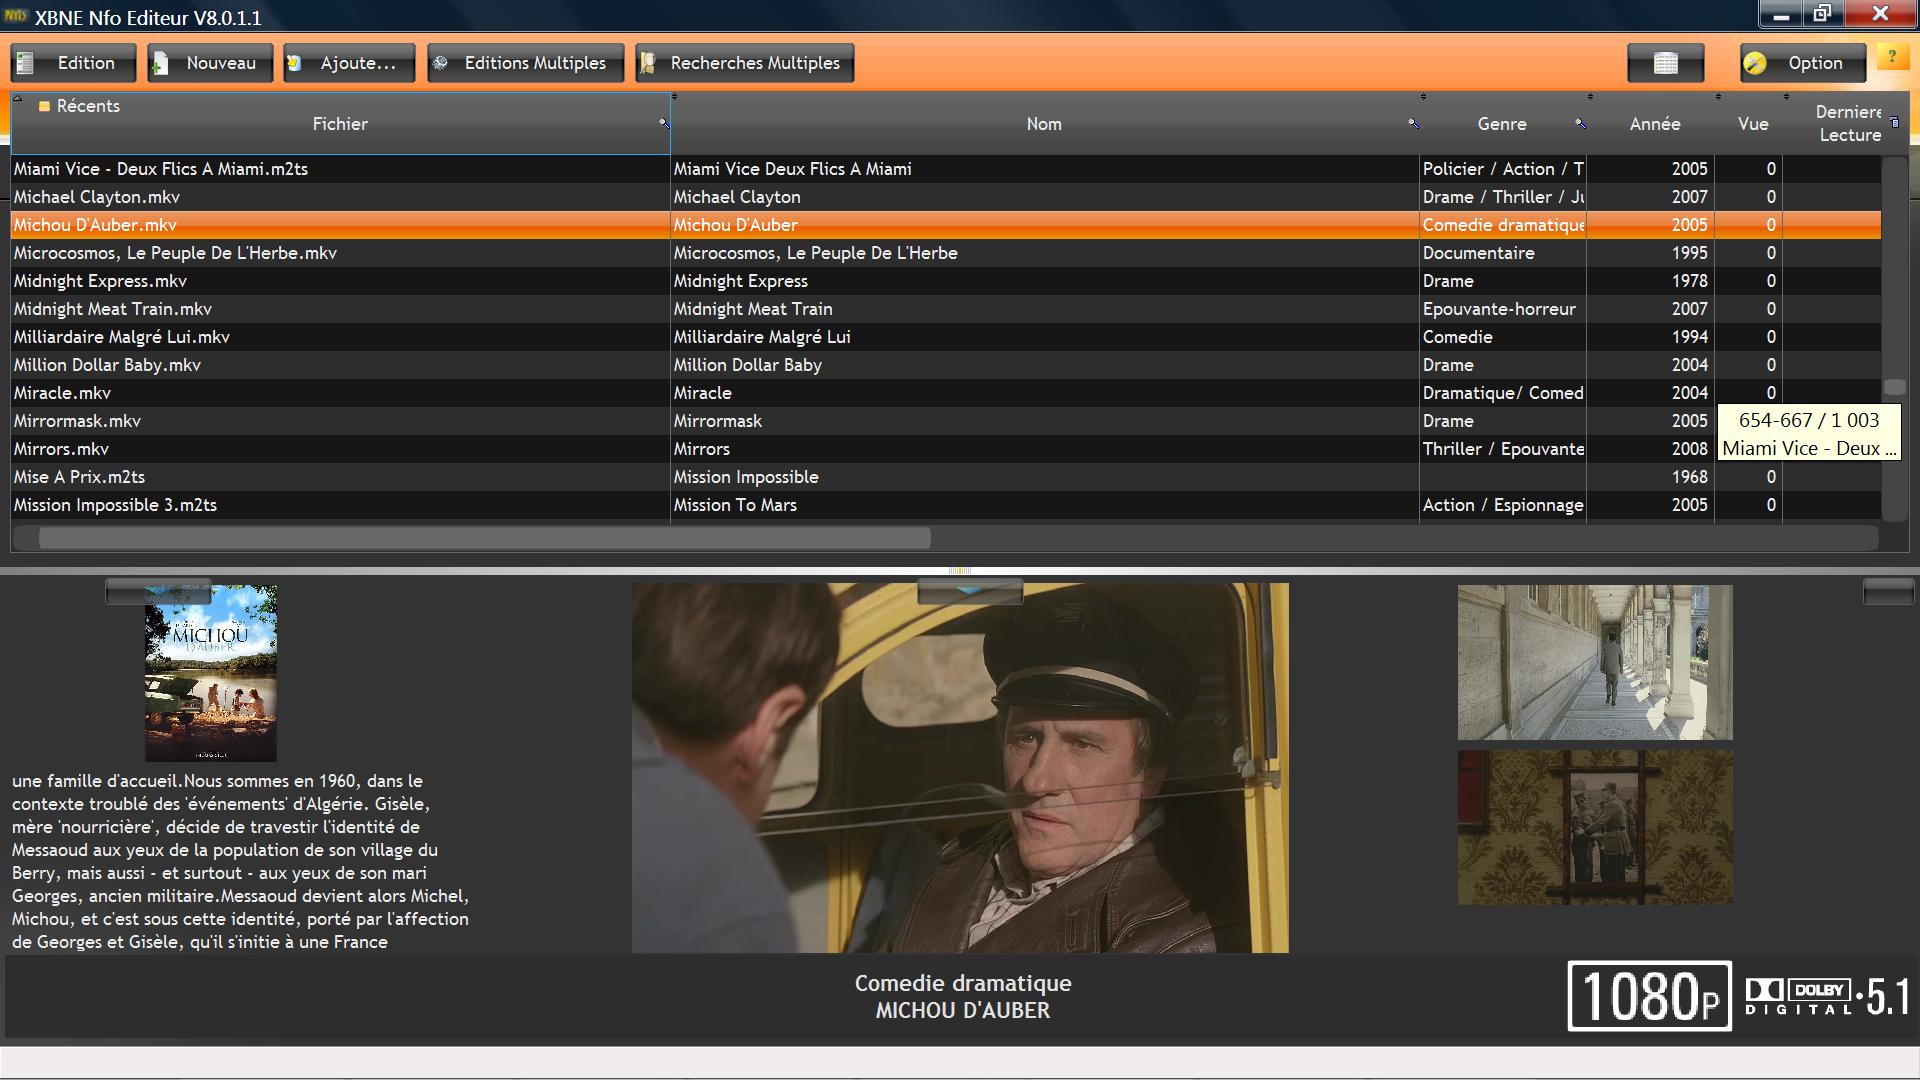Click the synopsis text about Messaoud
This screenshot has width=1920, height=1080.
point(240,861)
